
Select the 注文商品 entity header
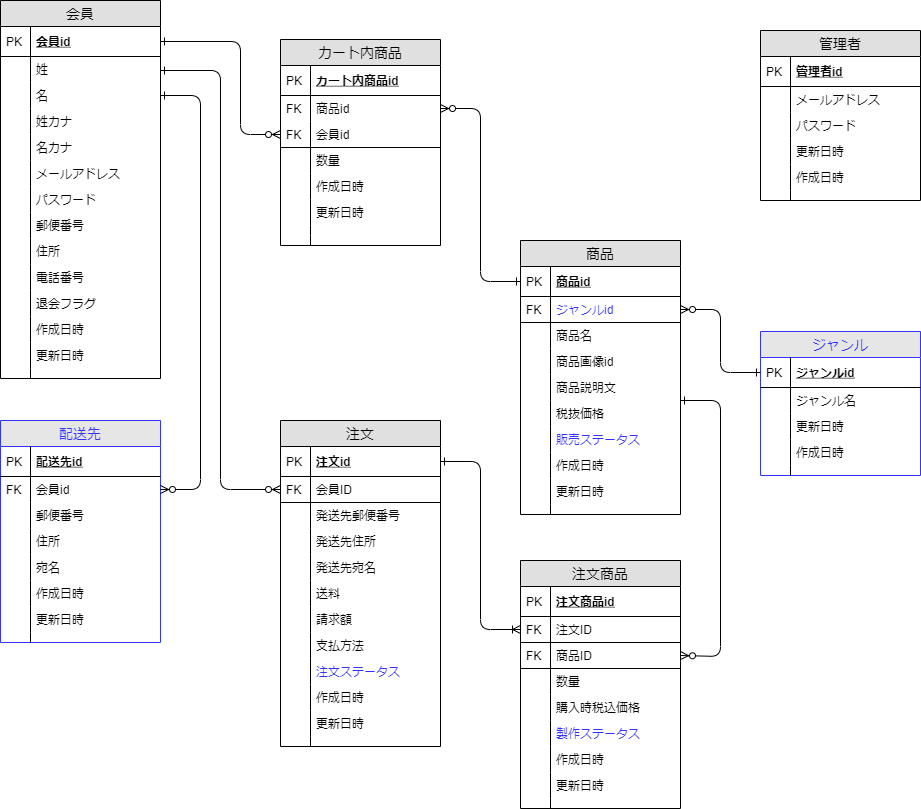click(x=600, y=573)
